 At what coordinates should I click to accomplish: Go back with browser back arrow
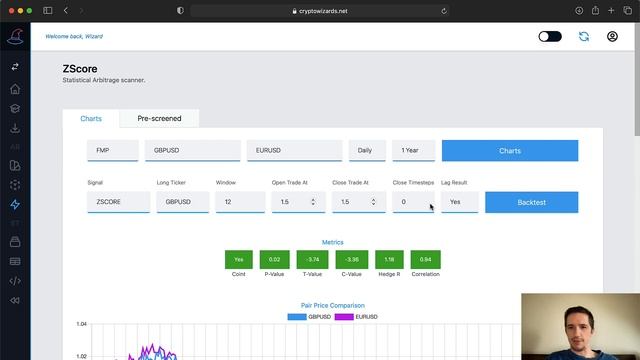click(x=66, y=11)
